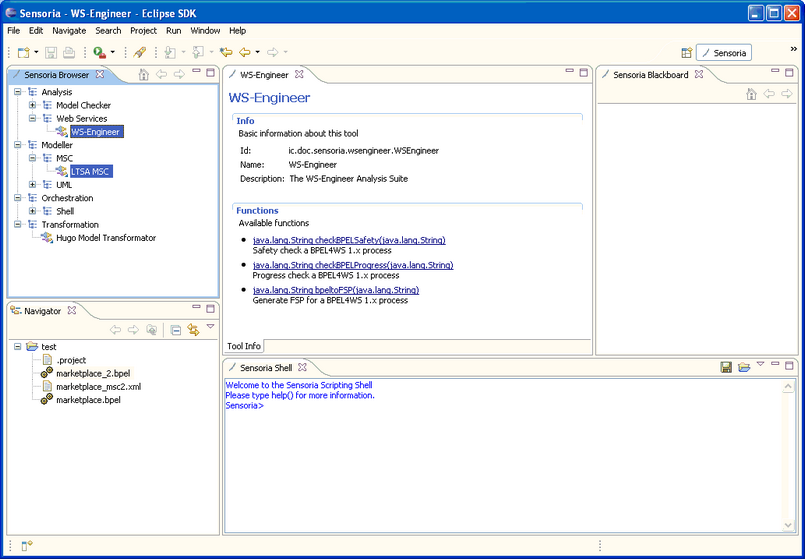This screenshot has height=559, width=805.
Task: Expand the UML node
Action: coord(32,185)
